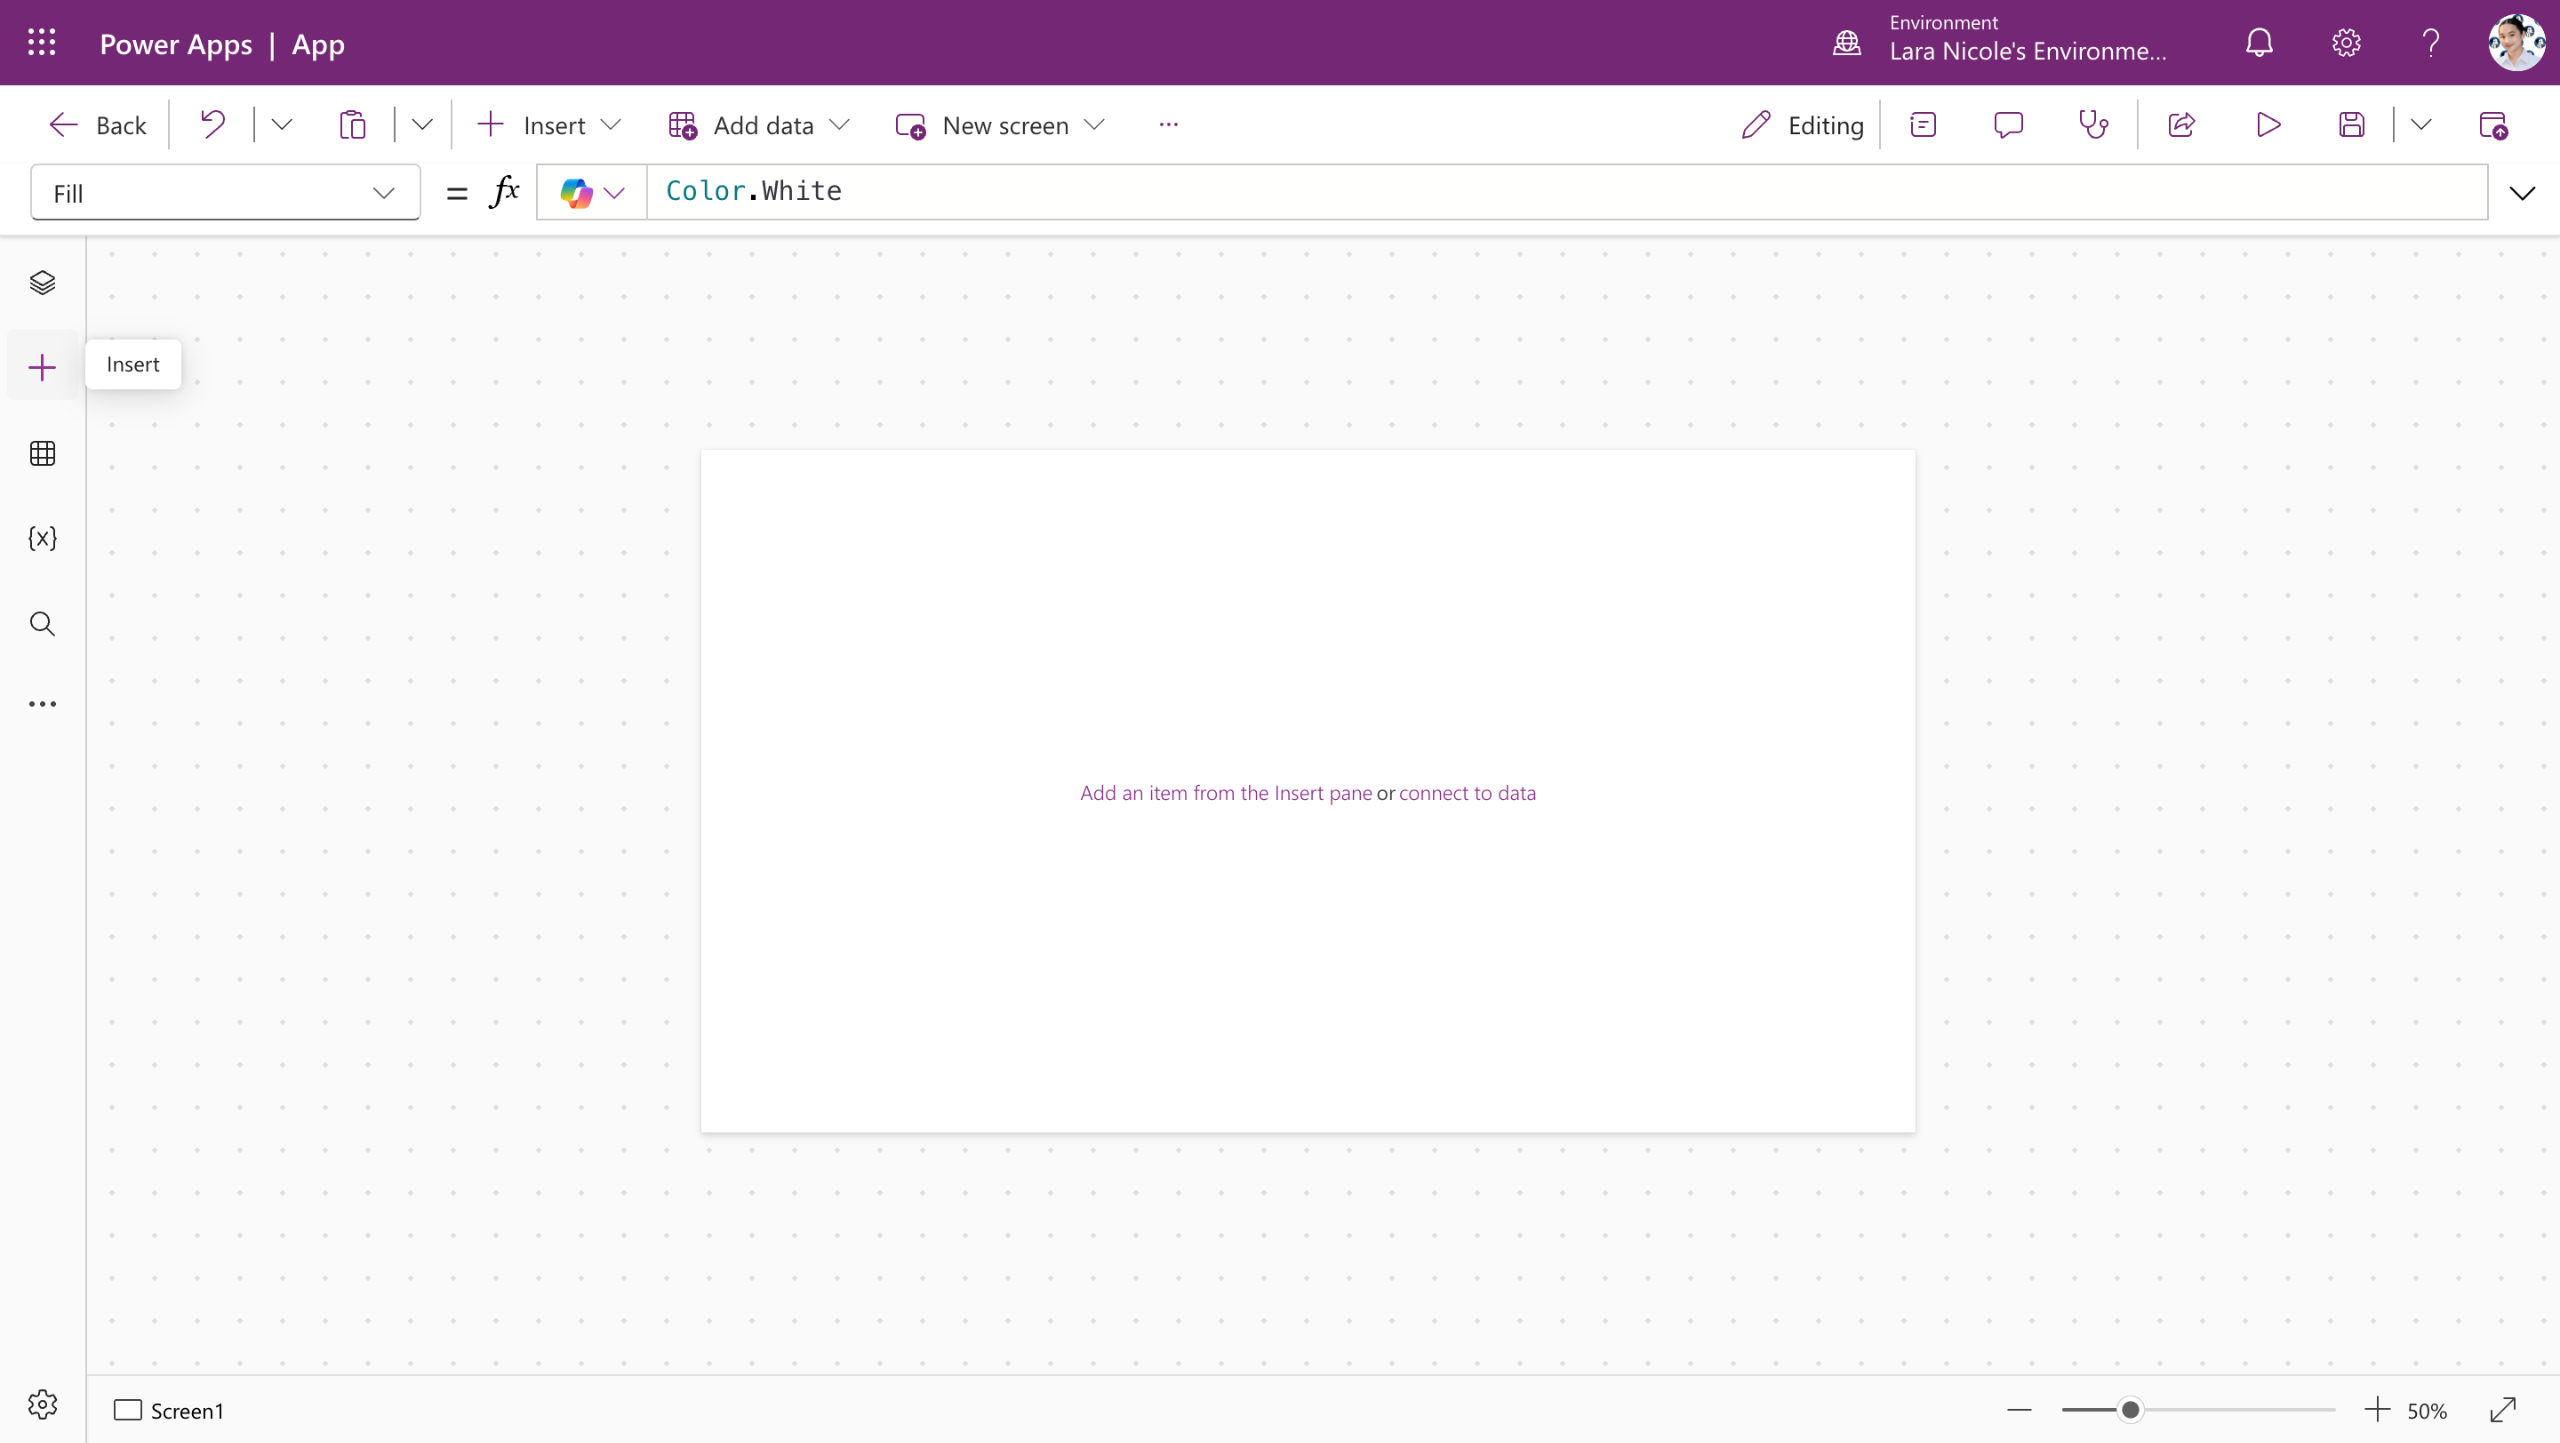Open the Comments speech bubble icon

pos(2008,125)
